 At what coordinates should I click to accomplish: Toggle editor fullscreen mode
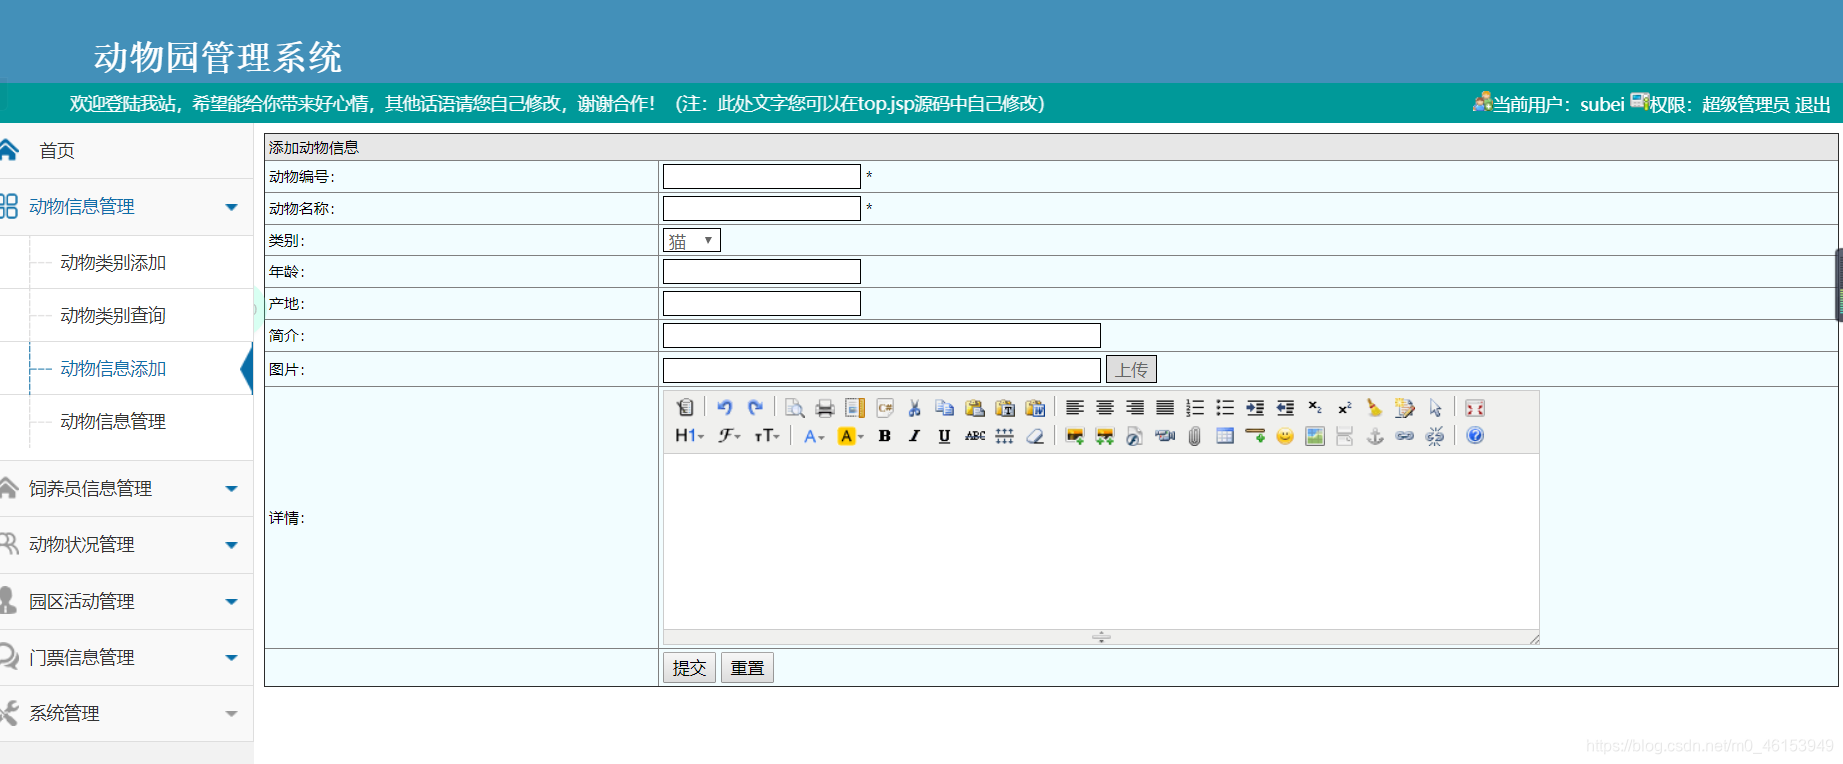click(1475, 408)
